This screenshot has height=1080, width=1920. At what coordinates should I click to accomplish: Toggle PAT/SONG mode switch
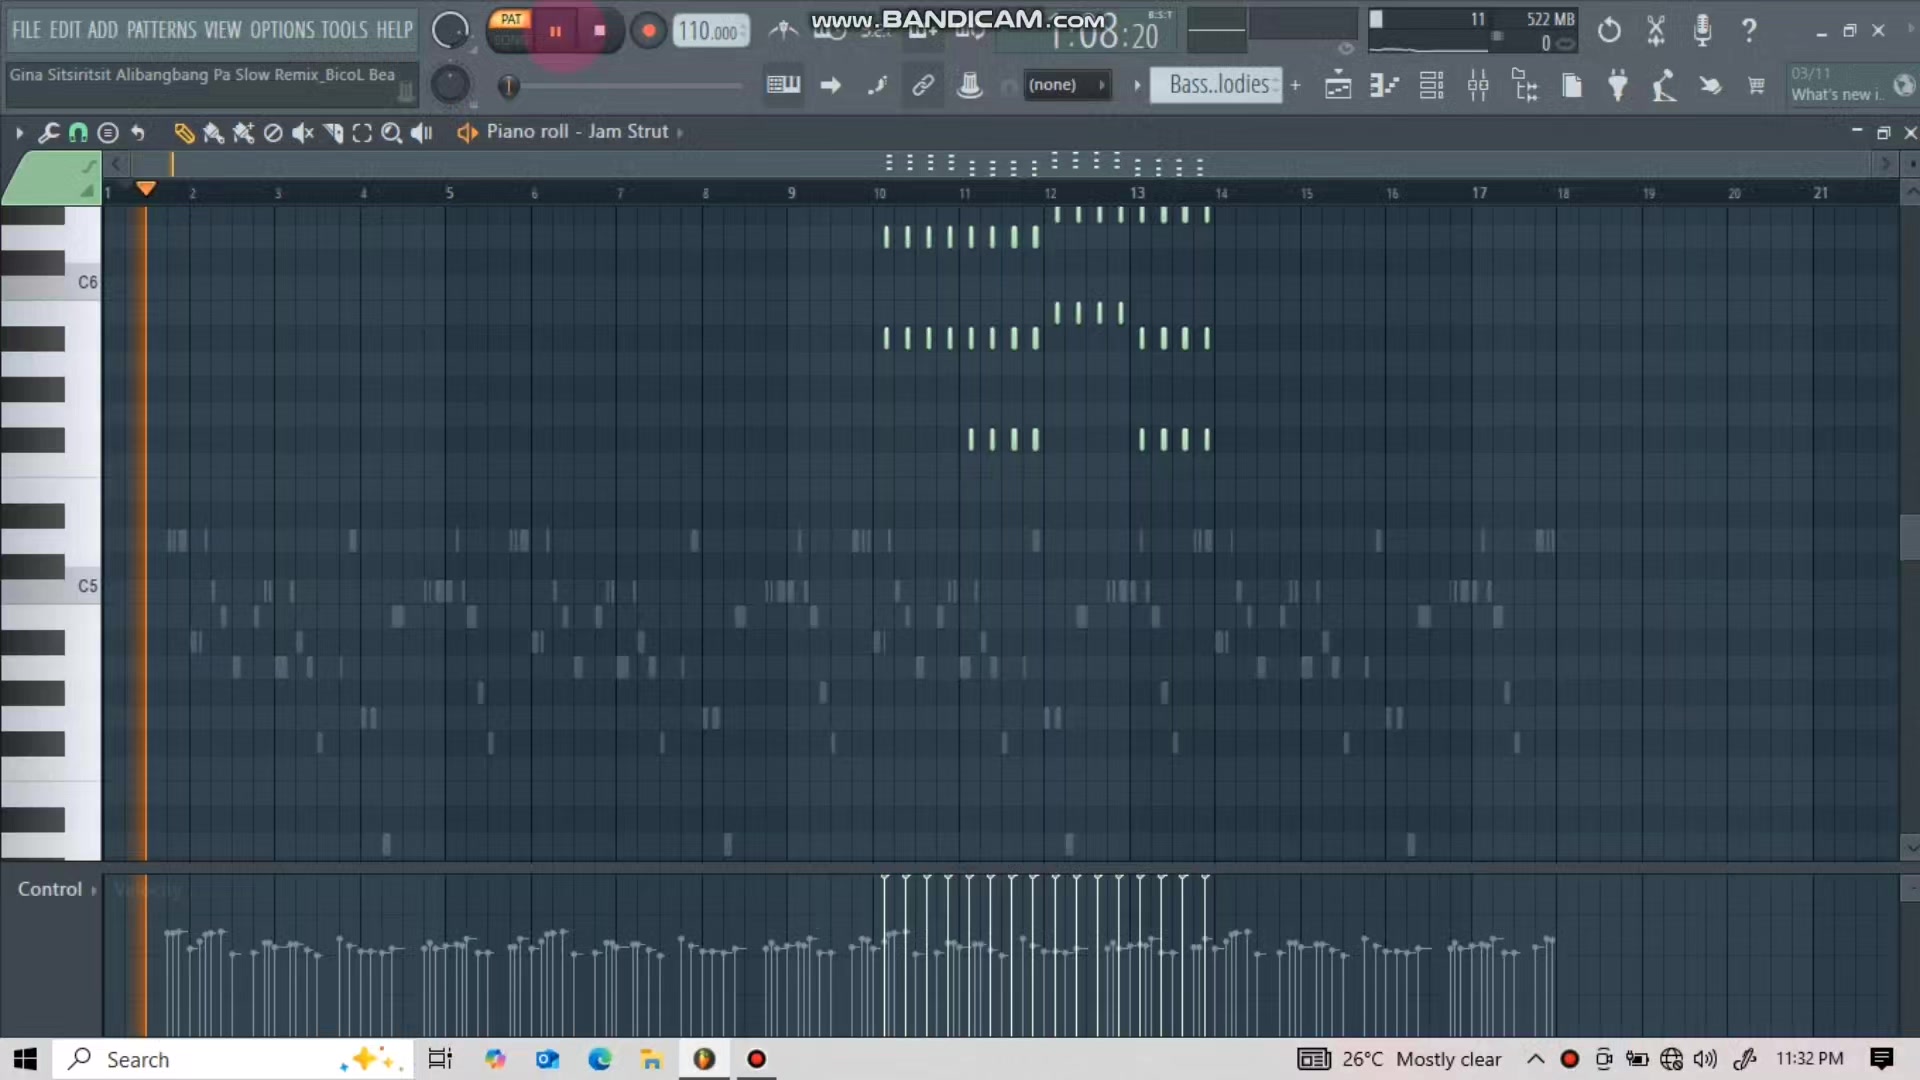pos(511,30)
